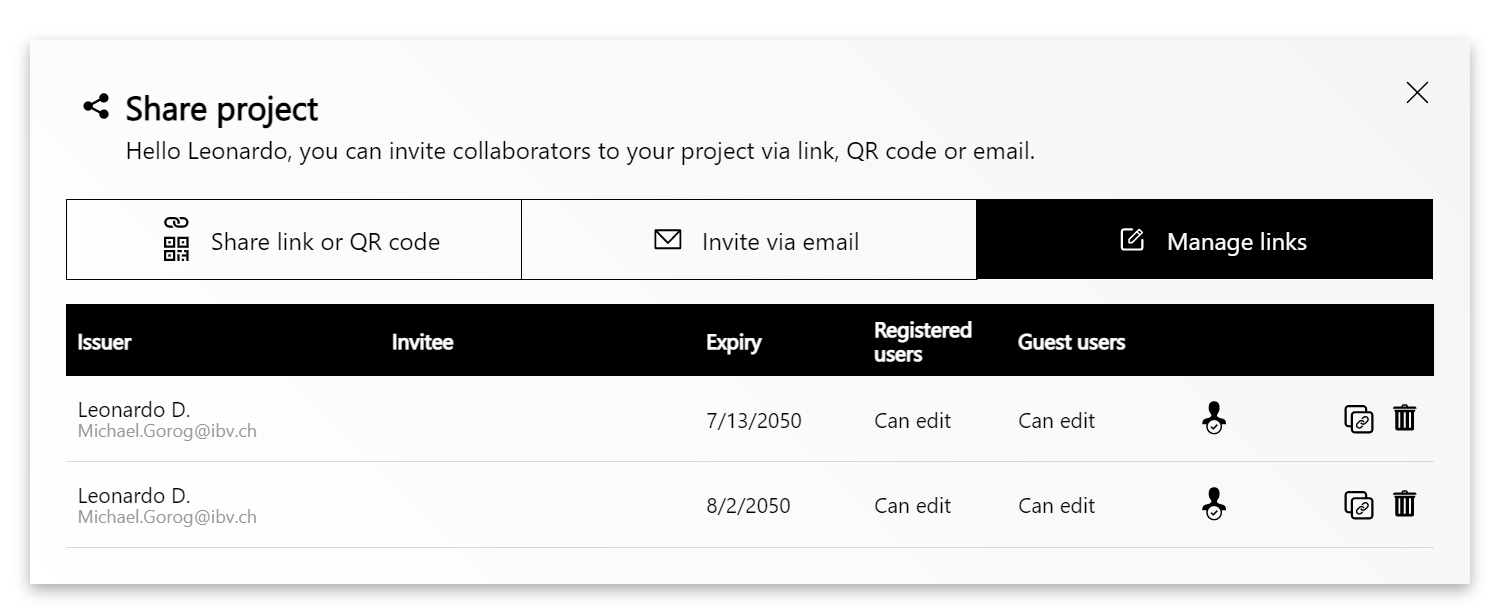Viewport: 1501px width, 616px height.
Task: Click the share icon beside Share project
Action: click(x=96, y=106)
